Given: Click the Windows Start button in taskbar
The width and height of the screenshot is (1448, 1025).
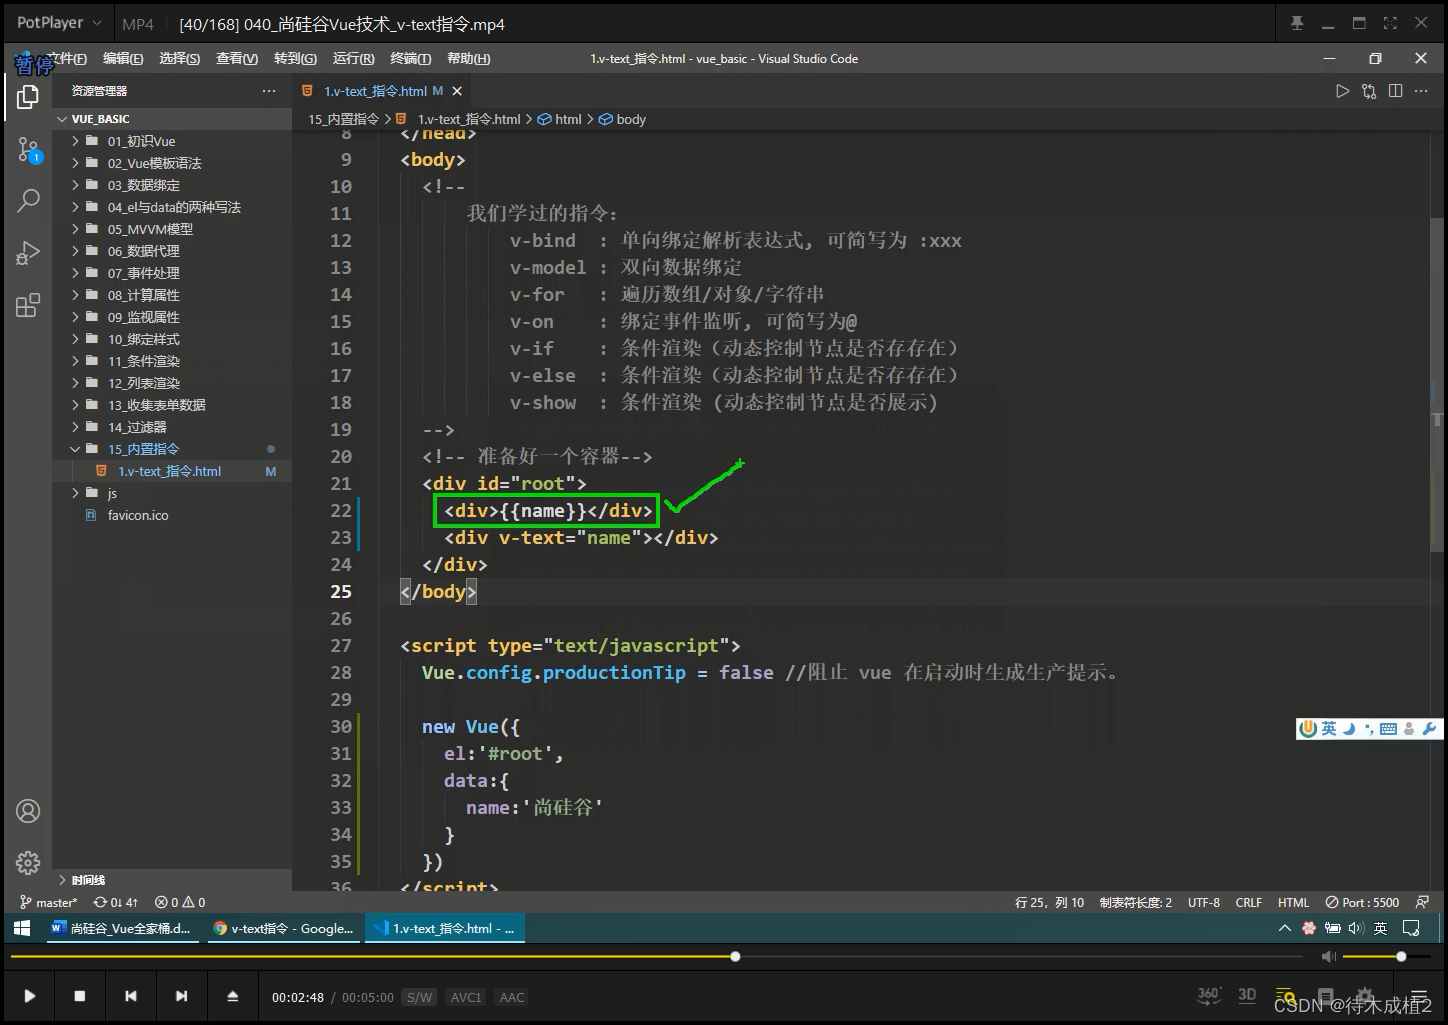Looking at the screenshot, I should point(22,928).
